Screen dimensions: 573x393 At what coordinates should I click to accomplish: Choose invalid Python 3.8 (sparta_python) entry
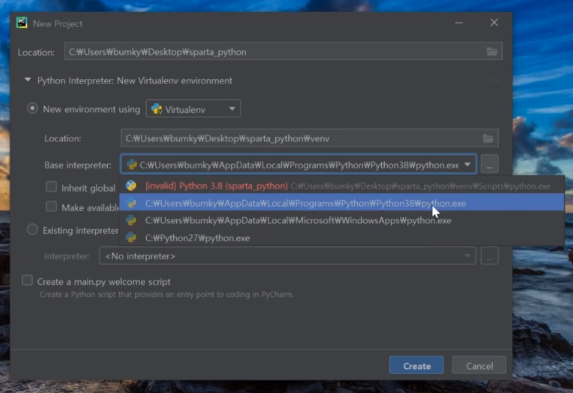[x=342, y=186]
